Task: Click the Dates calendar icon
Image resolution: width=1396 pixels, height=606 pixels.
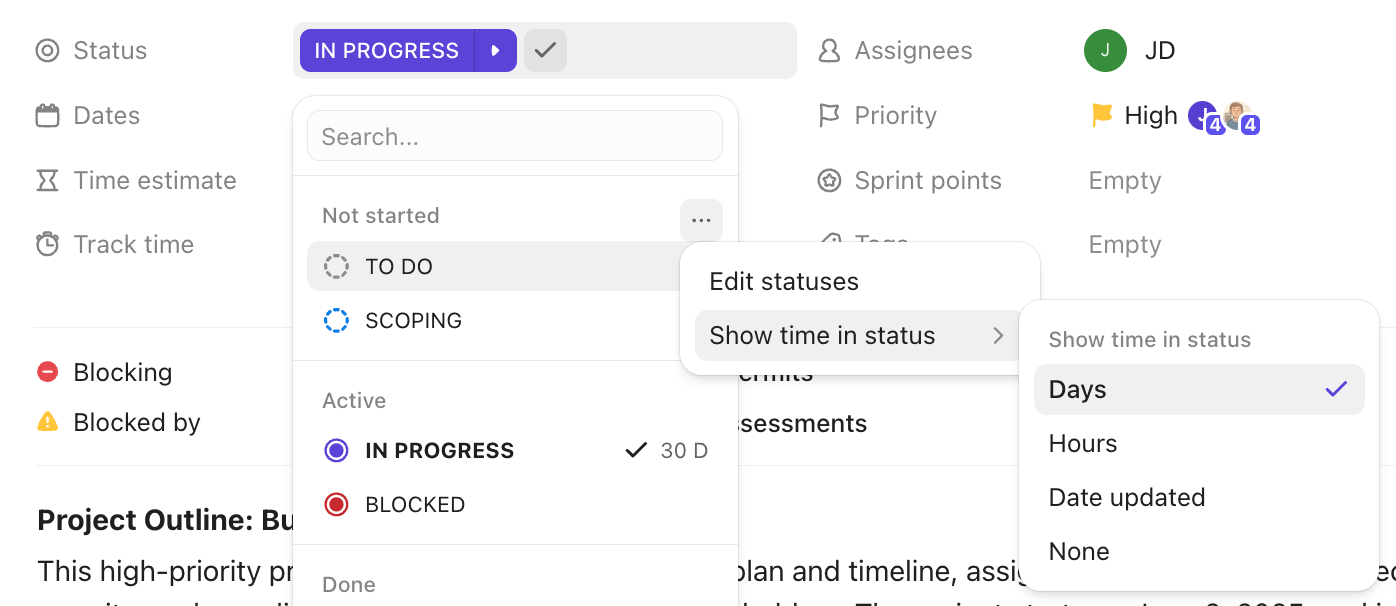Action: 47,114
